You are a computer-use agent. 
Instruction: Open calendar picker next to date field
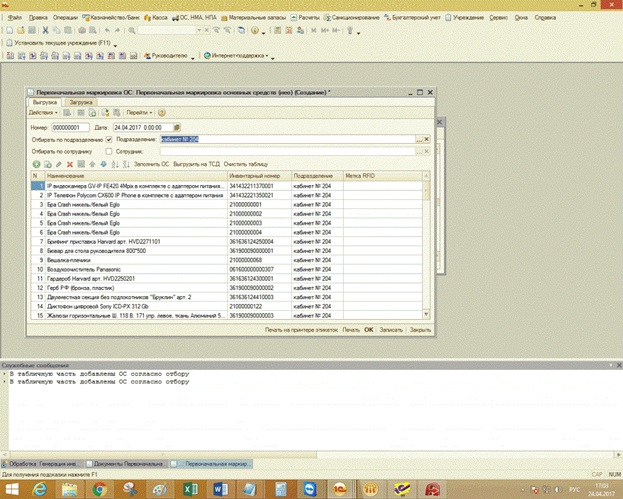pos(177,128)
